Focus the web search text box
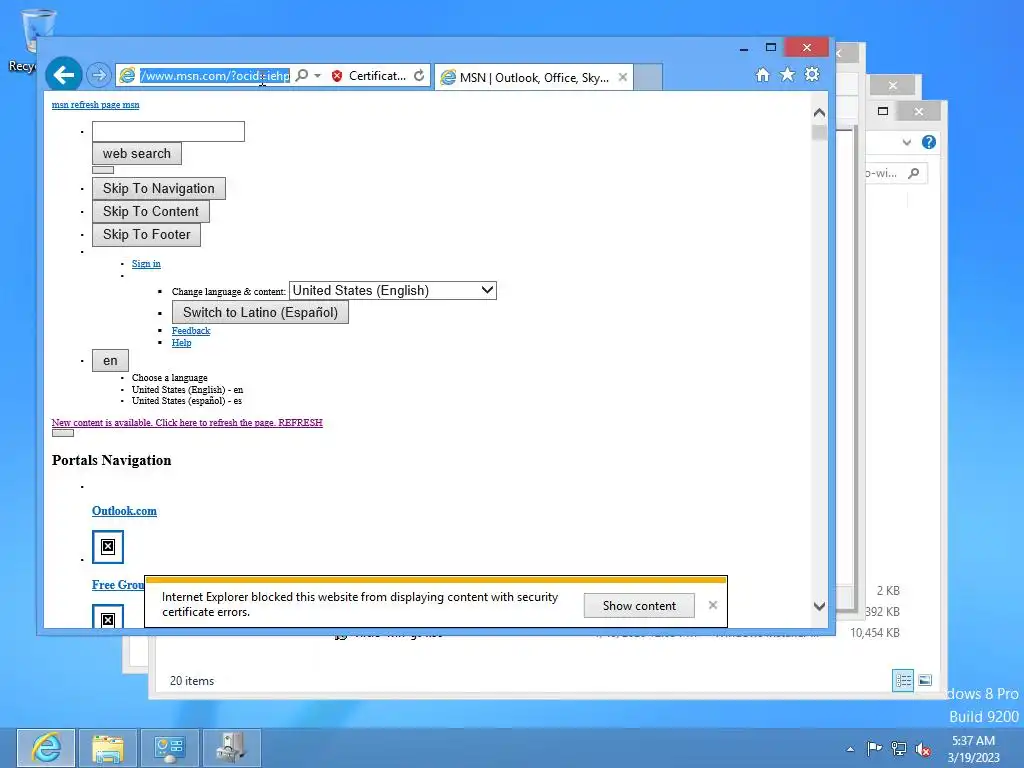The height and width of the screenshot is (768, 1024). tap(168, 131)
